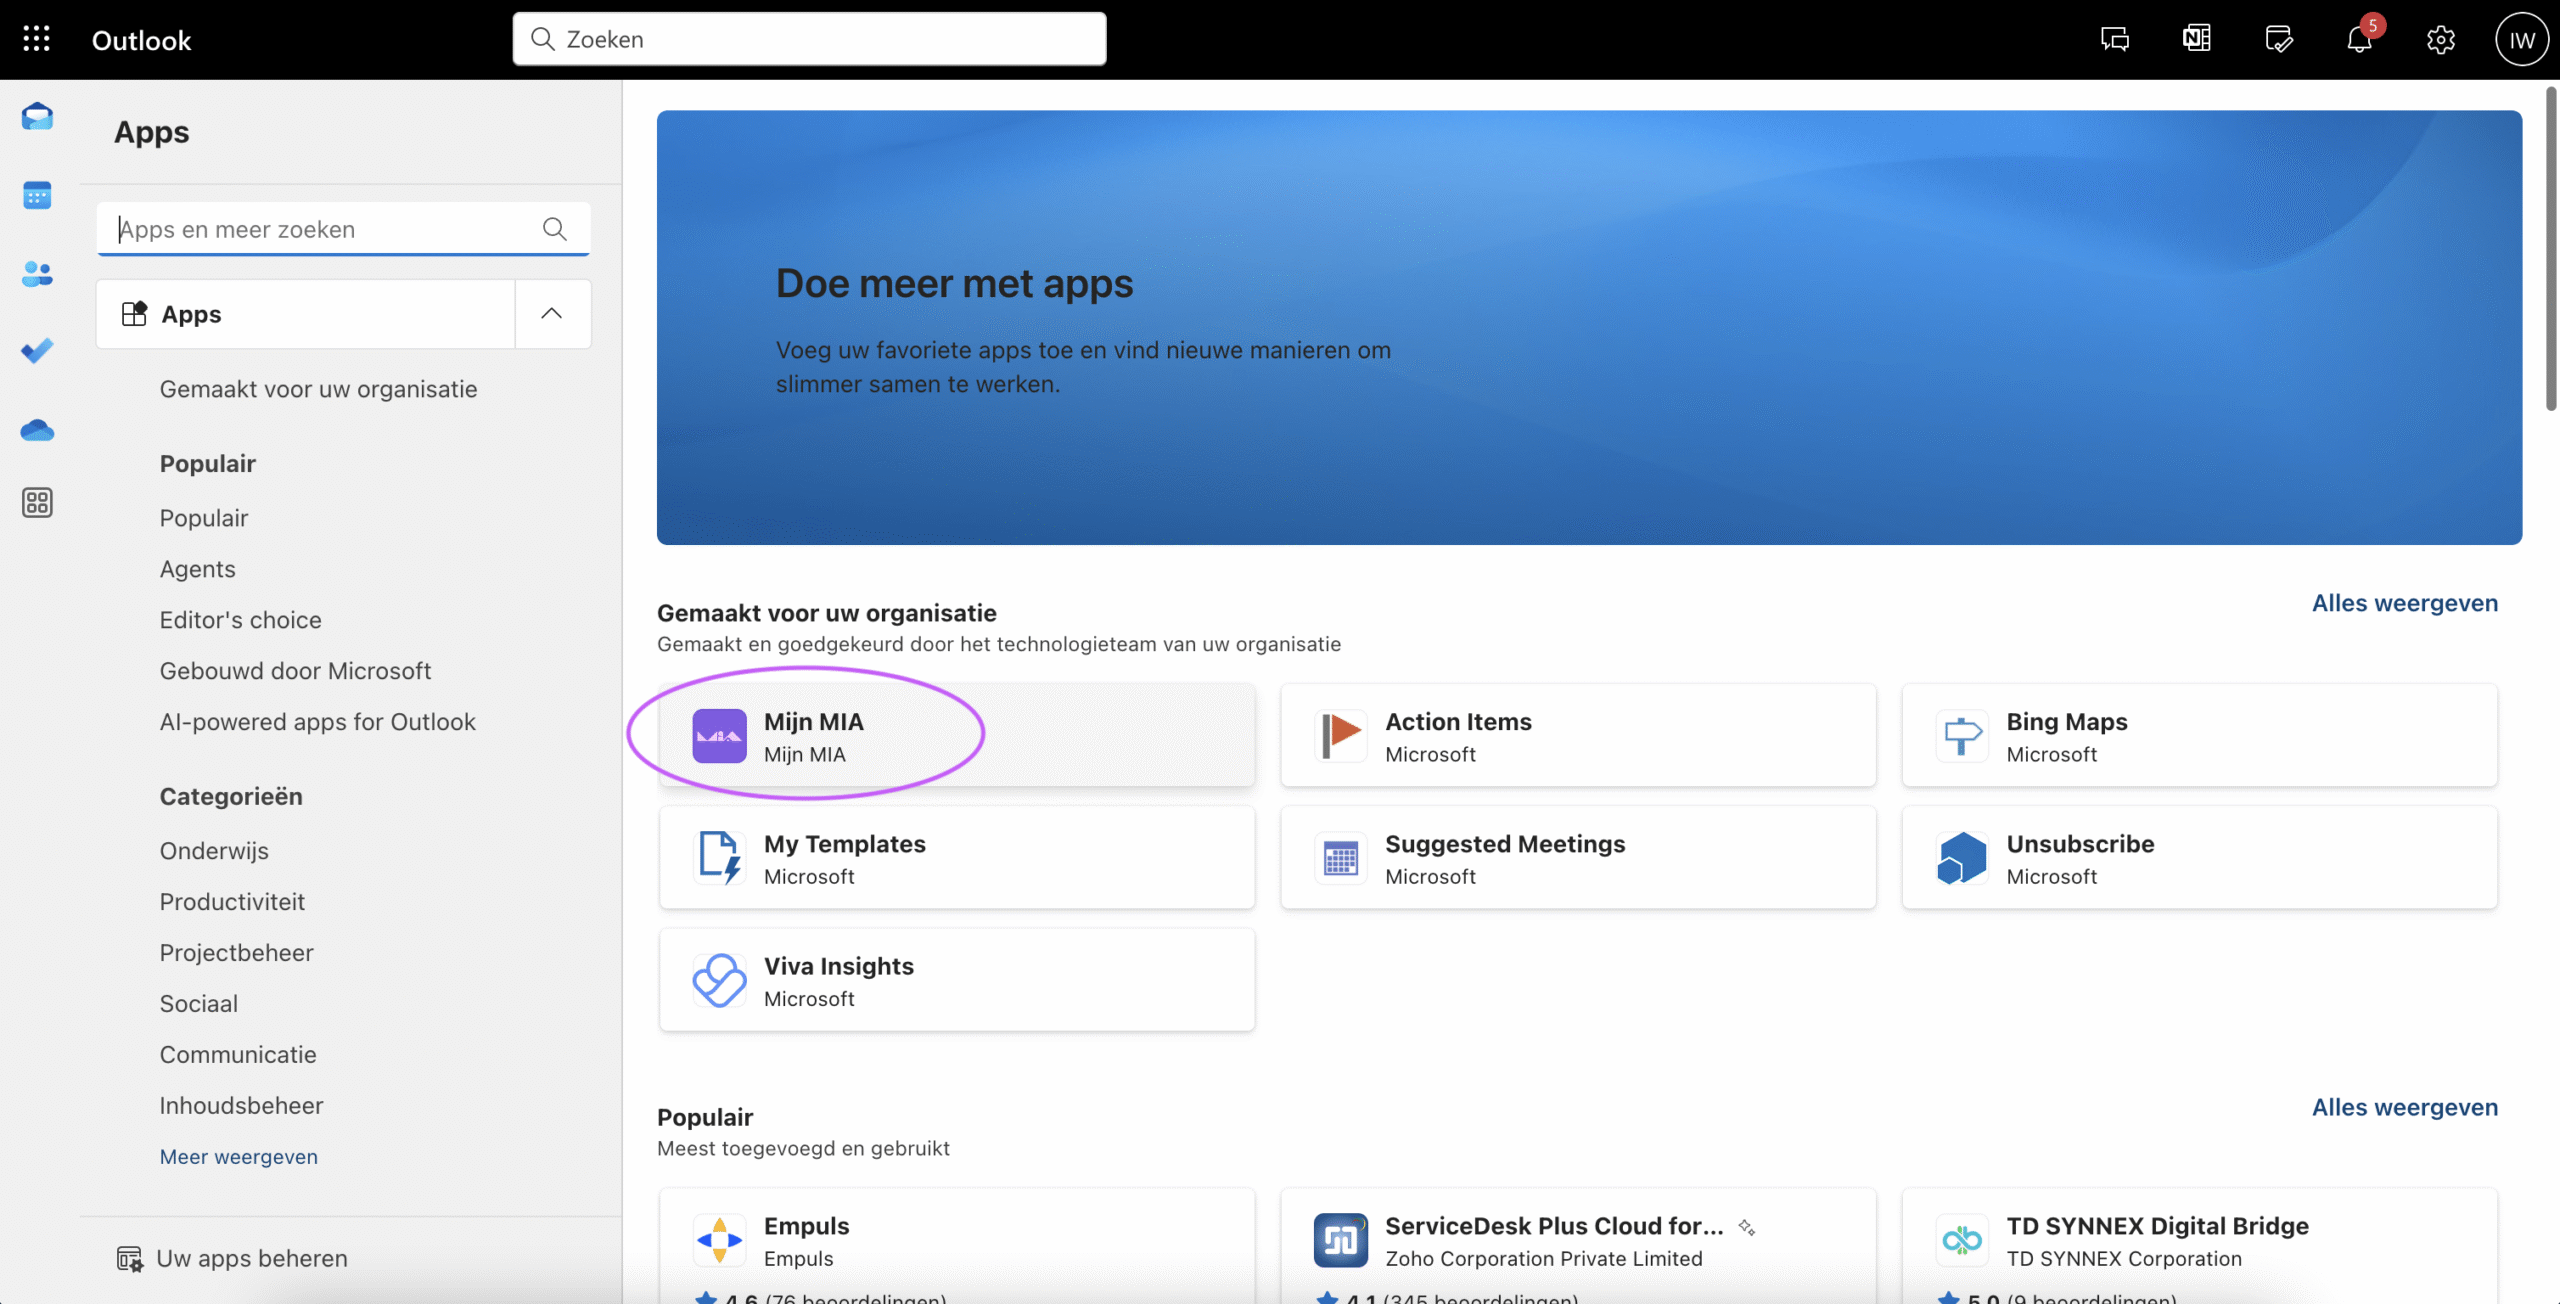Open the To Do checkmark icon
Screen dimensions: 2560x1304
coord(37,351)
